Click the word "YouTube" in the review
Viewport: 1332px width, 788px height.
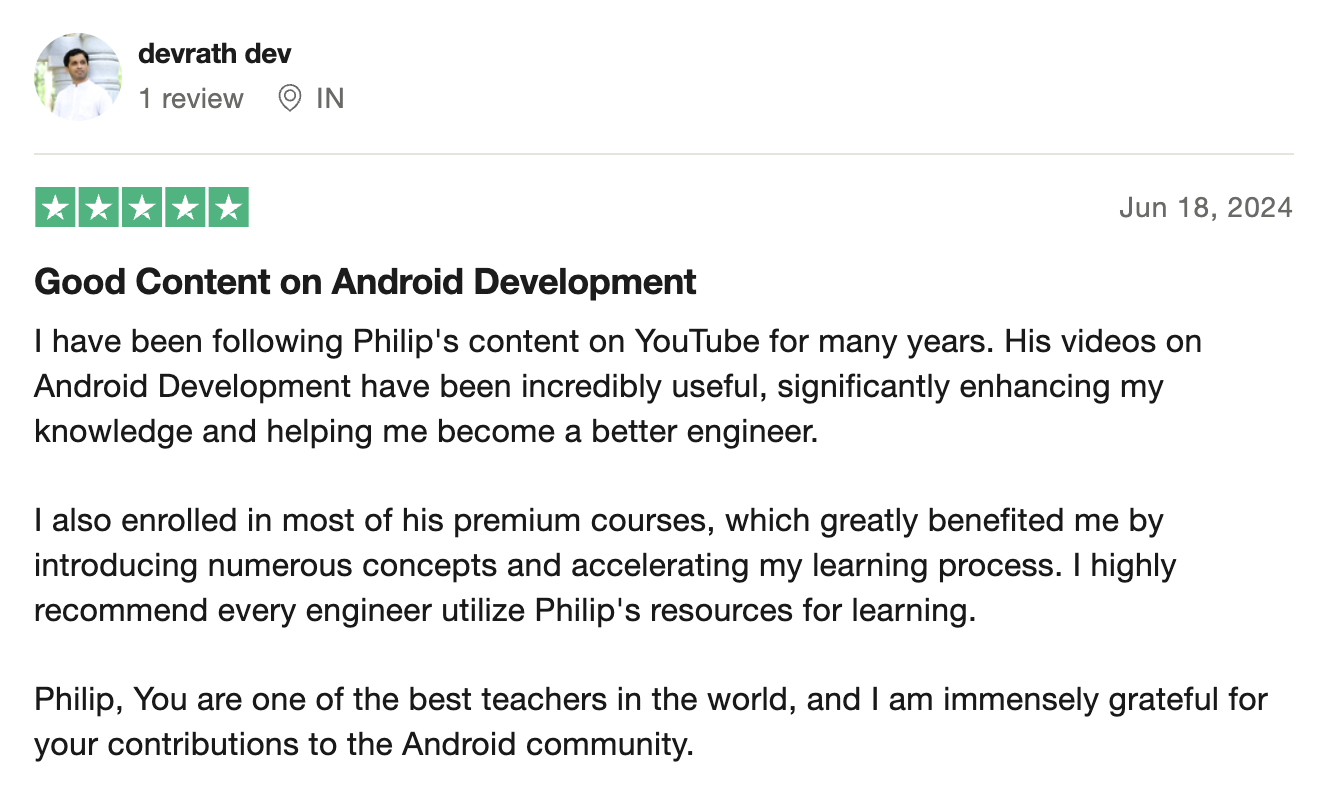697,341
